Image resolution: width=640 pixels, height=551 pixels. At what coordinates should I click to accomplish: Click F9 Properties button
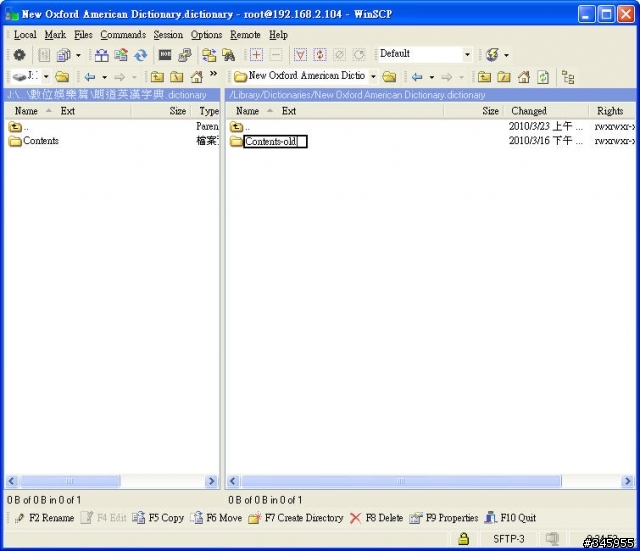(x=444, y=518)
